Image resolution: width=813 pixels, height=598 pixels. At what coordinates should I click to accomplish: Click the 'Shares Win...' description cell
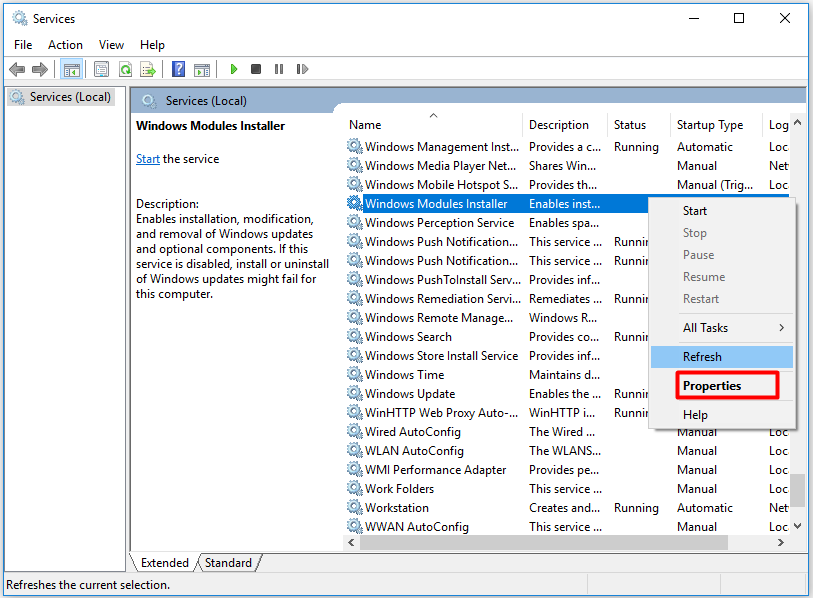tap(562, 165)
